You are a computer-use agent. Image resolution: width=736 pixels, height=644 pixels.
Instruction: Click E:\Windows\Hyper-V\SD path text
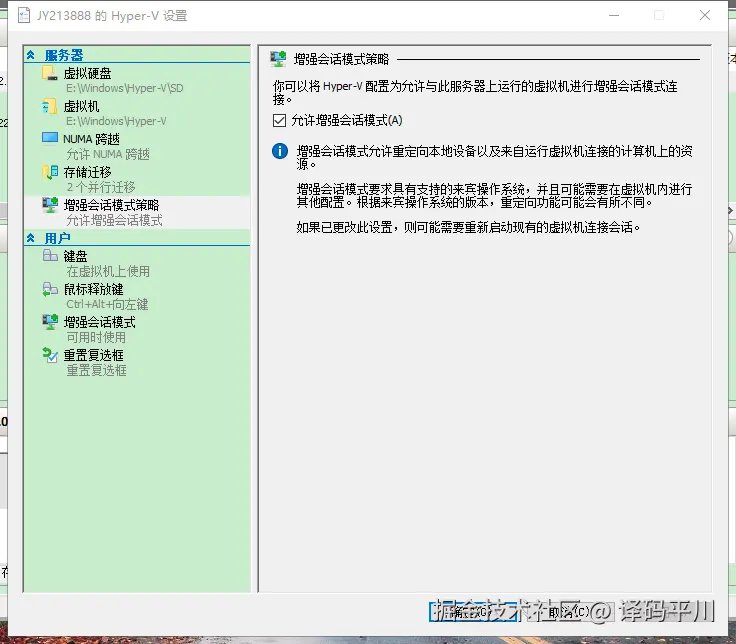click(x=124, y=88)
